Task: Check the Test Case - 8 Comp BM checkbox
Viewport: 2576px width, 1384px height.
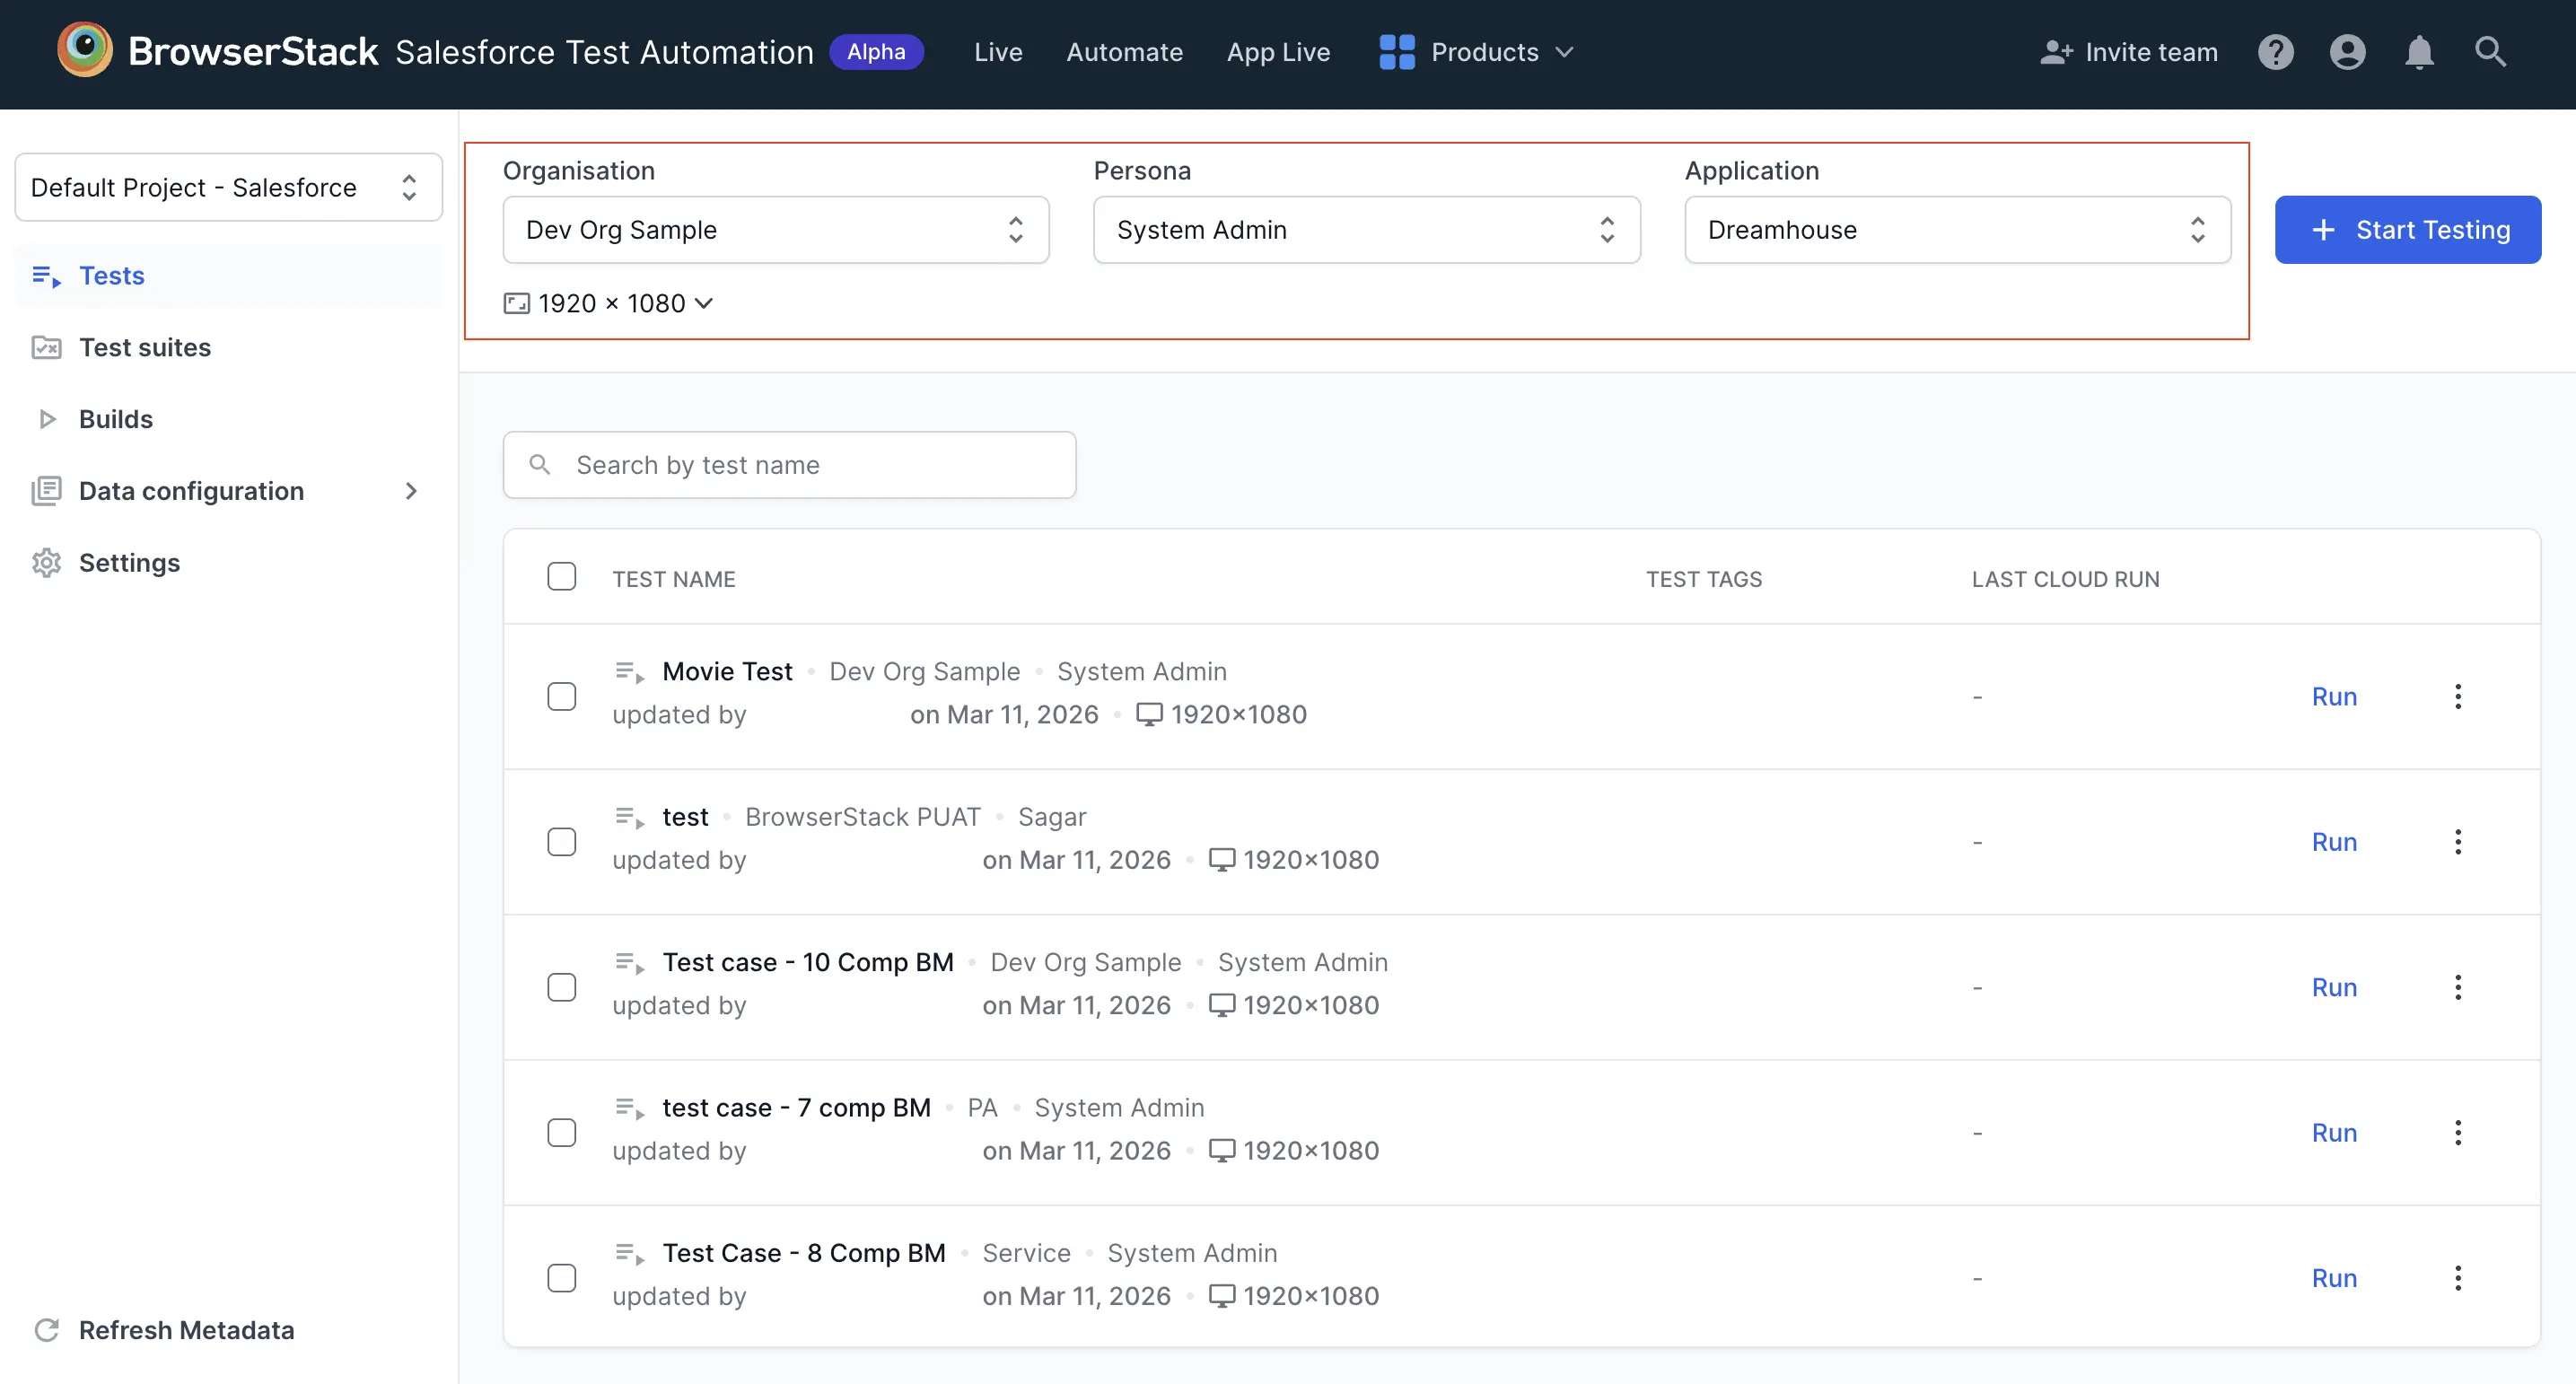Action: [562, 1278]
